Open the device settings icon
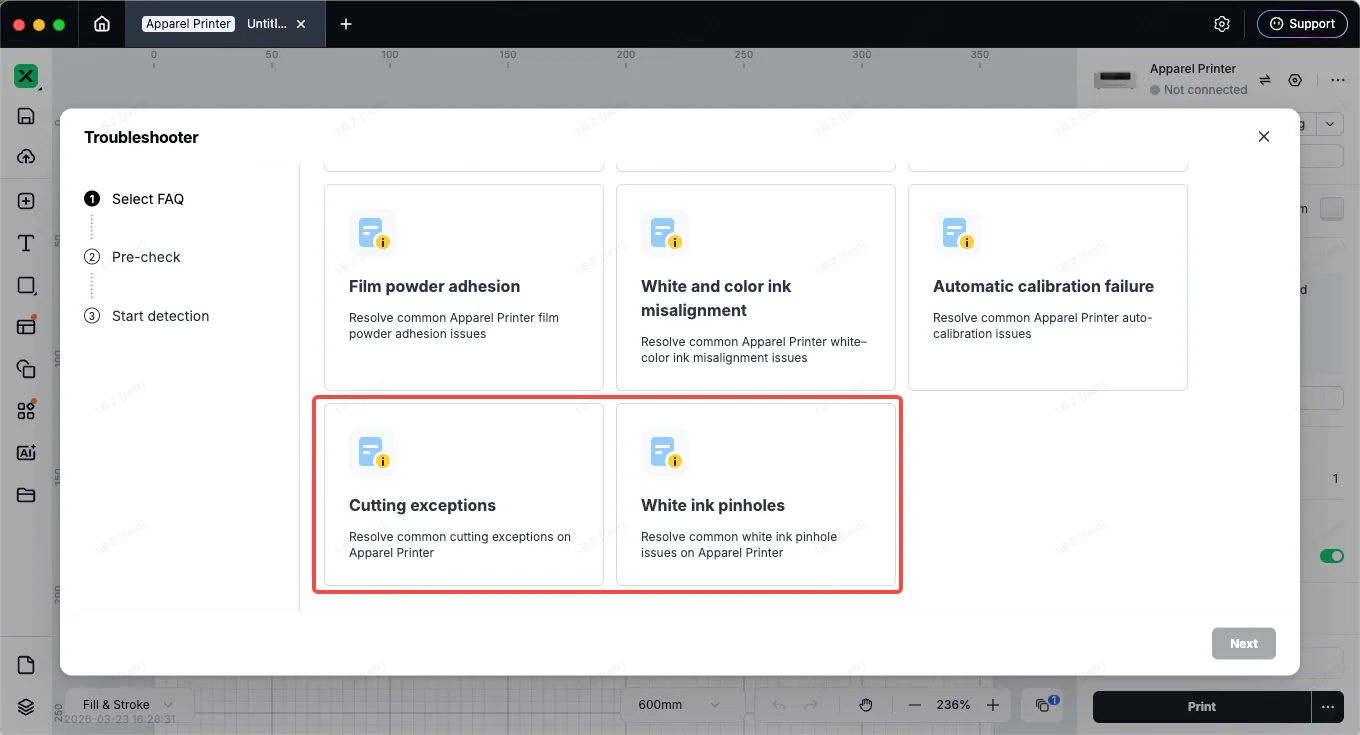1360x735 pixels. 1296,80
